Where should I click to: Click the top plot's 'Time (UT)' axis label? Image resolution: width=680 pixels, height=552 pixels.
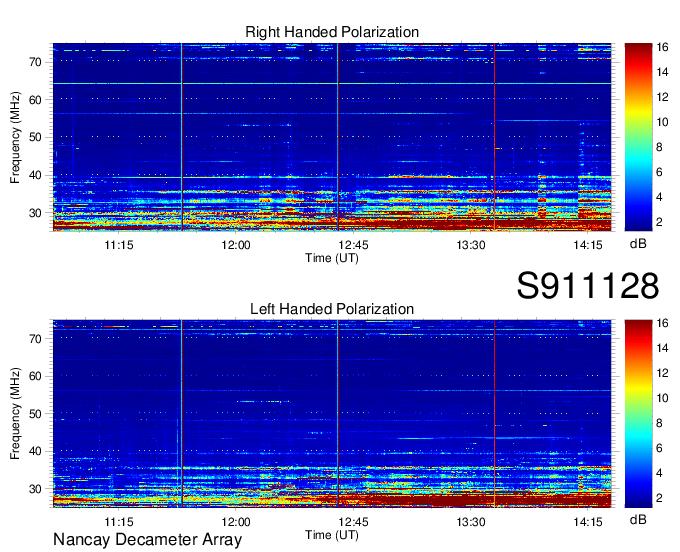(x=332, y=258)
